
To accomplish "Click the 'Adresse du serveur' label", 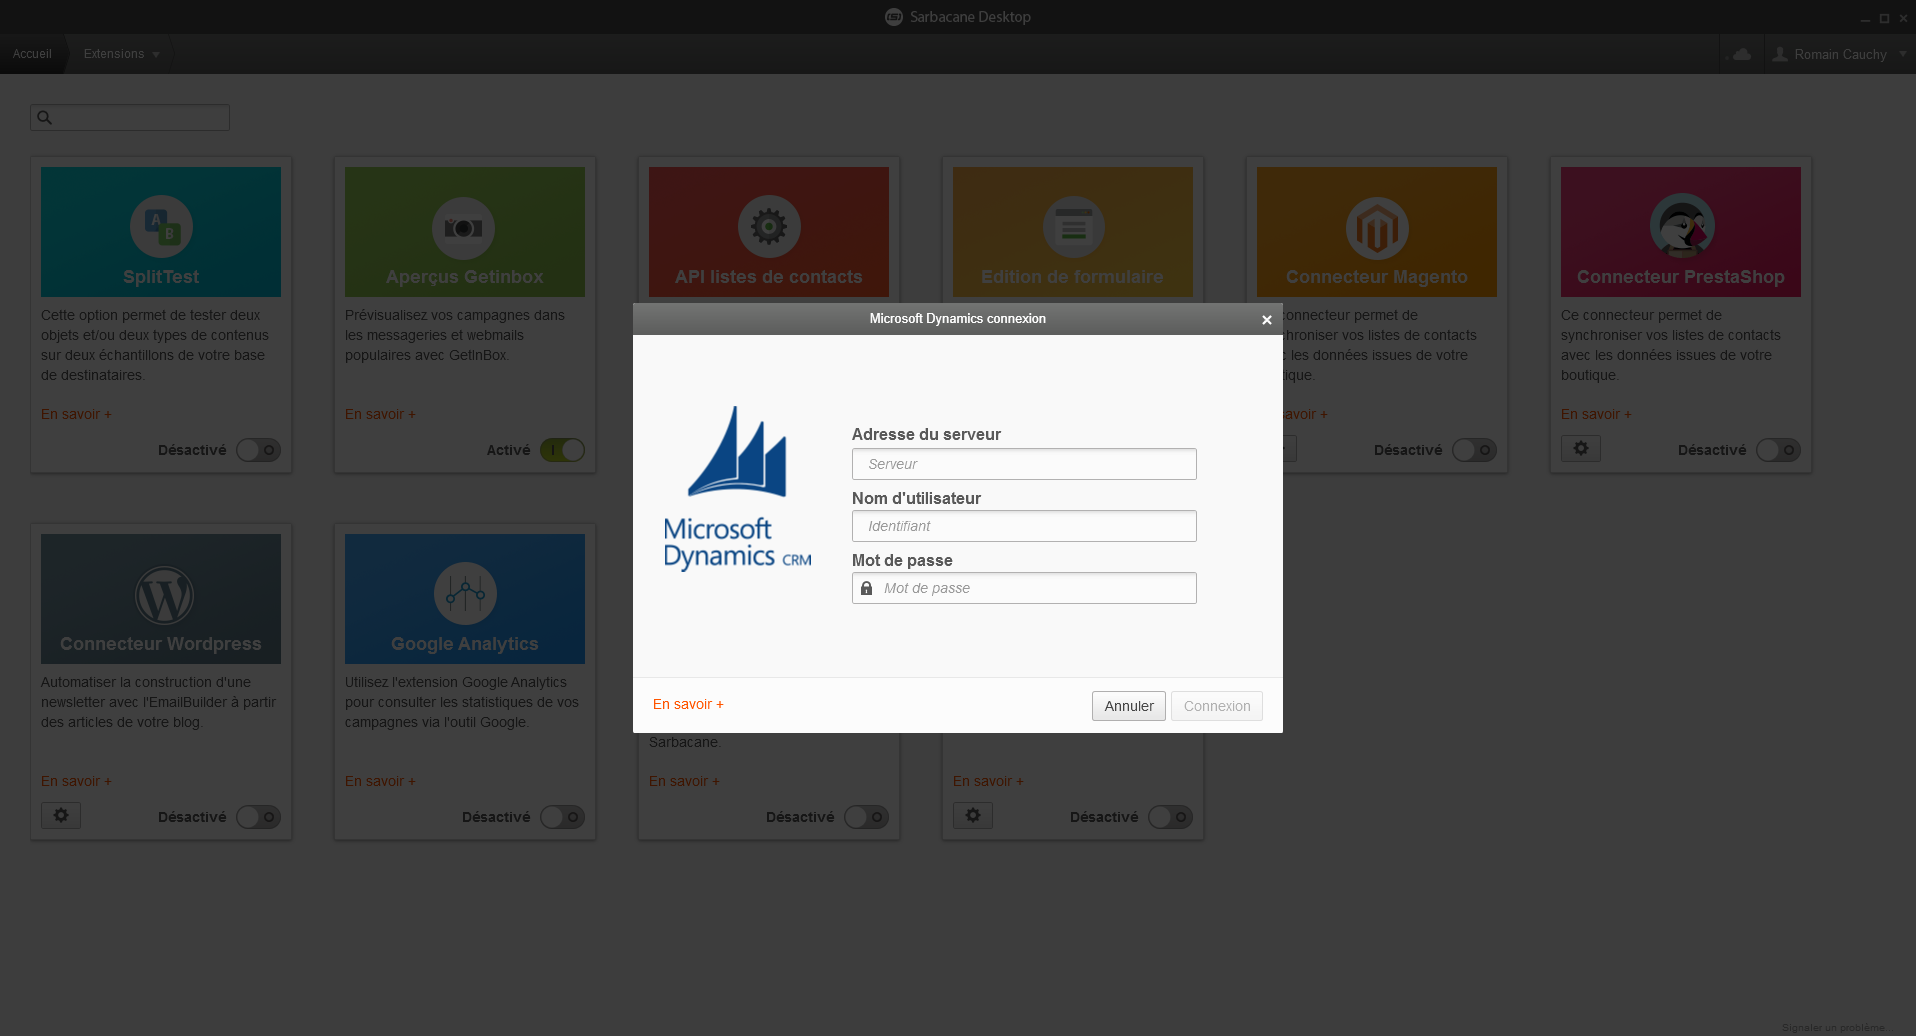I will 926,434.
